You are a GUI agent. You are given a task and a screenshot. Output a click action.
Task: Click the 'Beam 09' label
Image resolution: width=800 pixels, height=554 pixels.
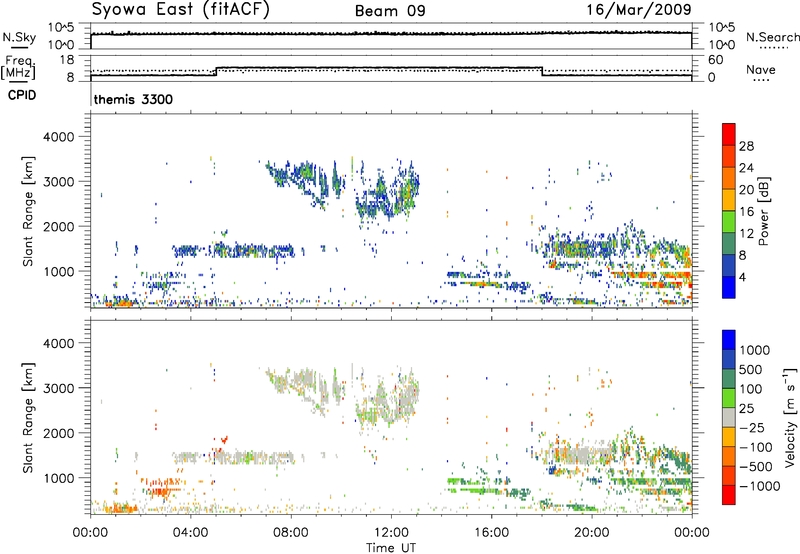point(390,11)
